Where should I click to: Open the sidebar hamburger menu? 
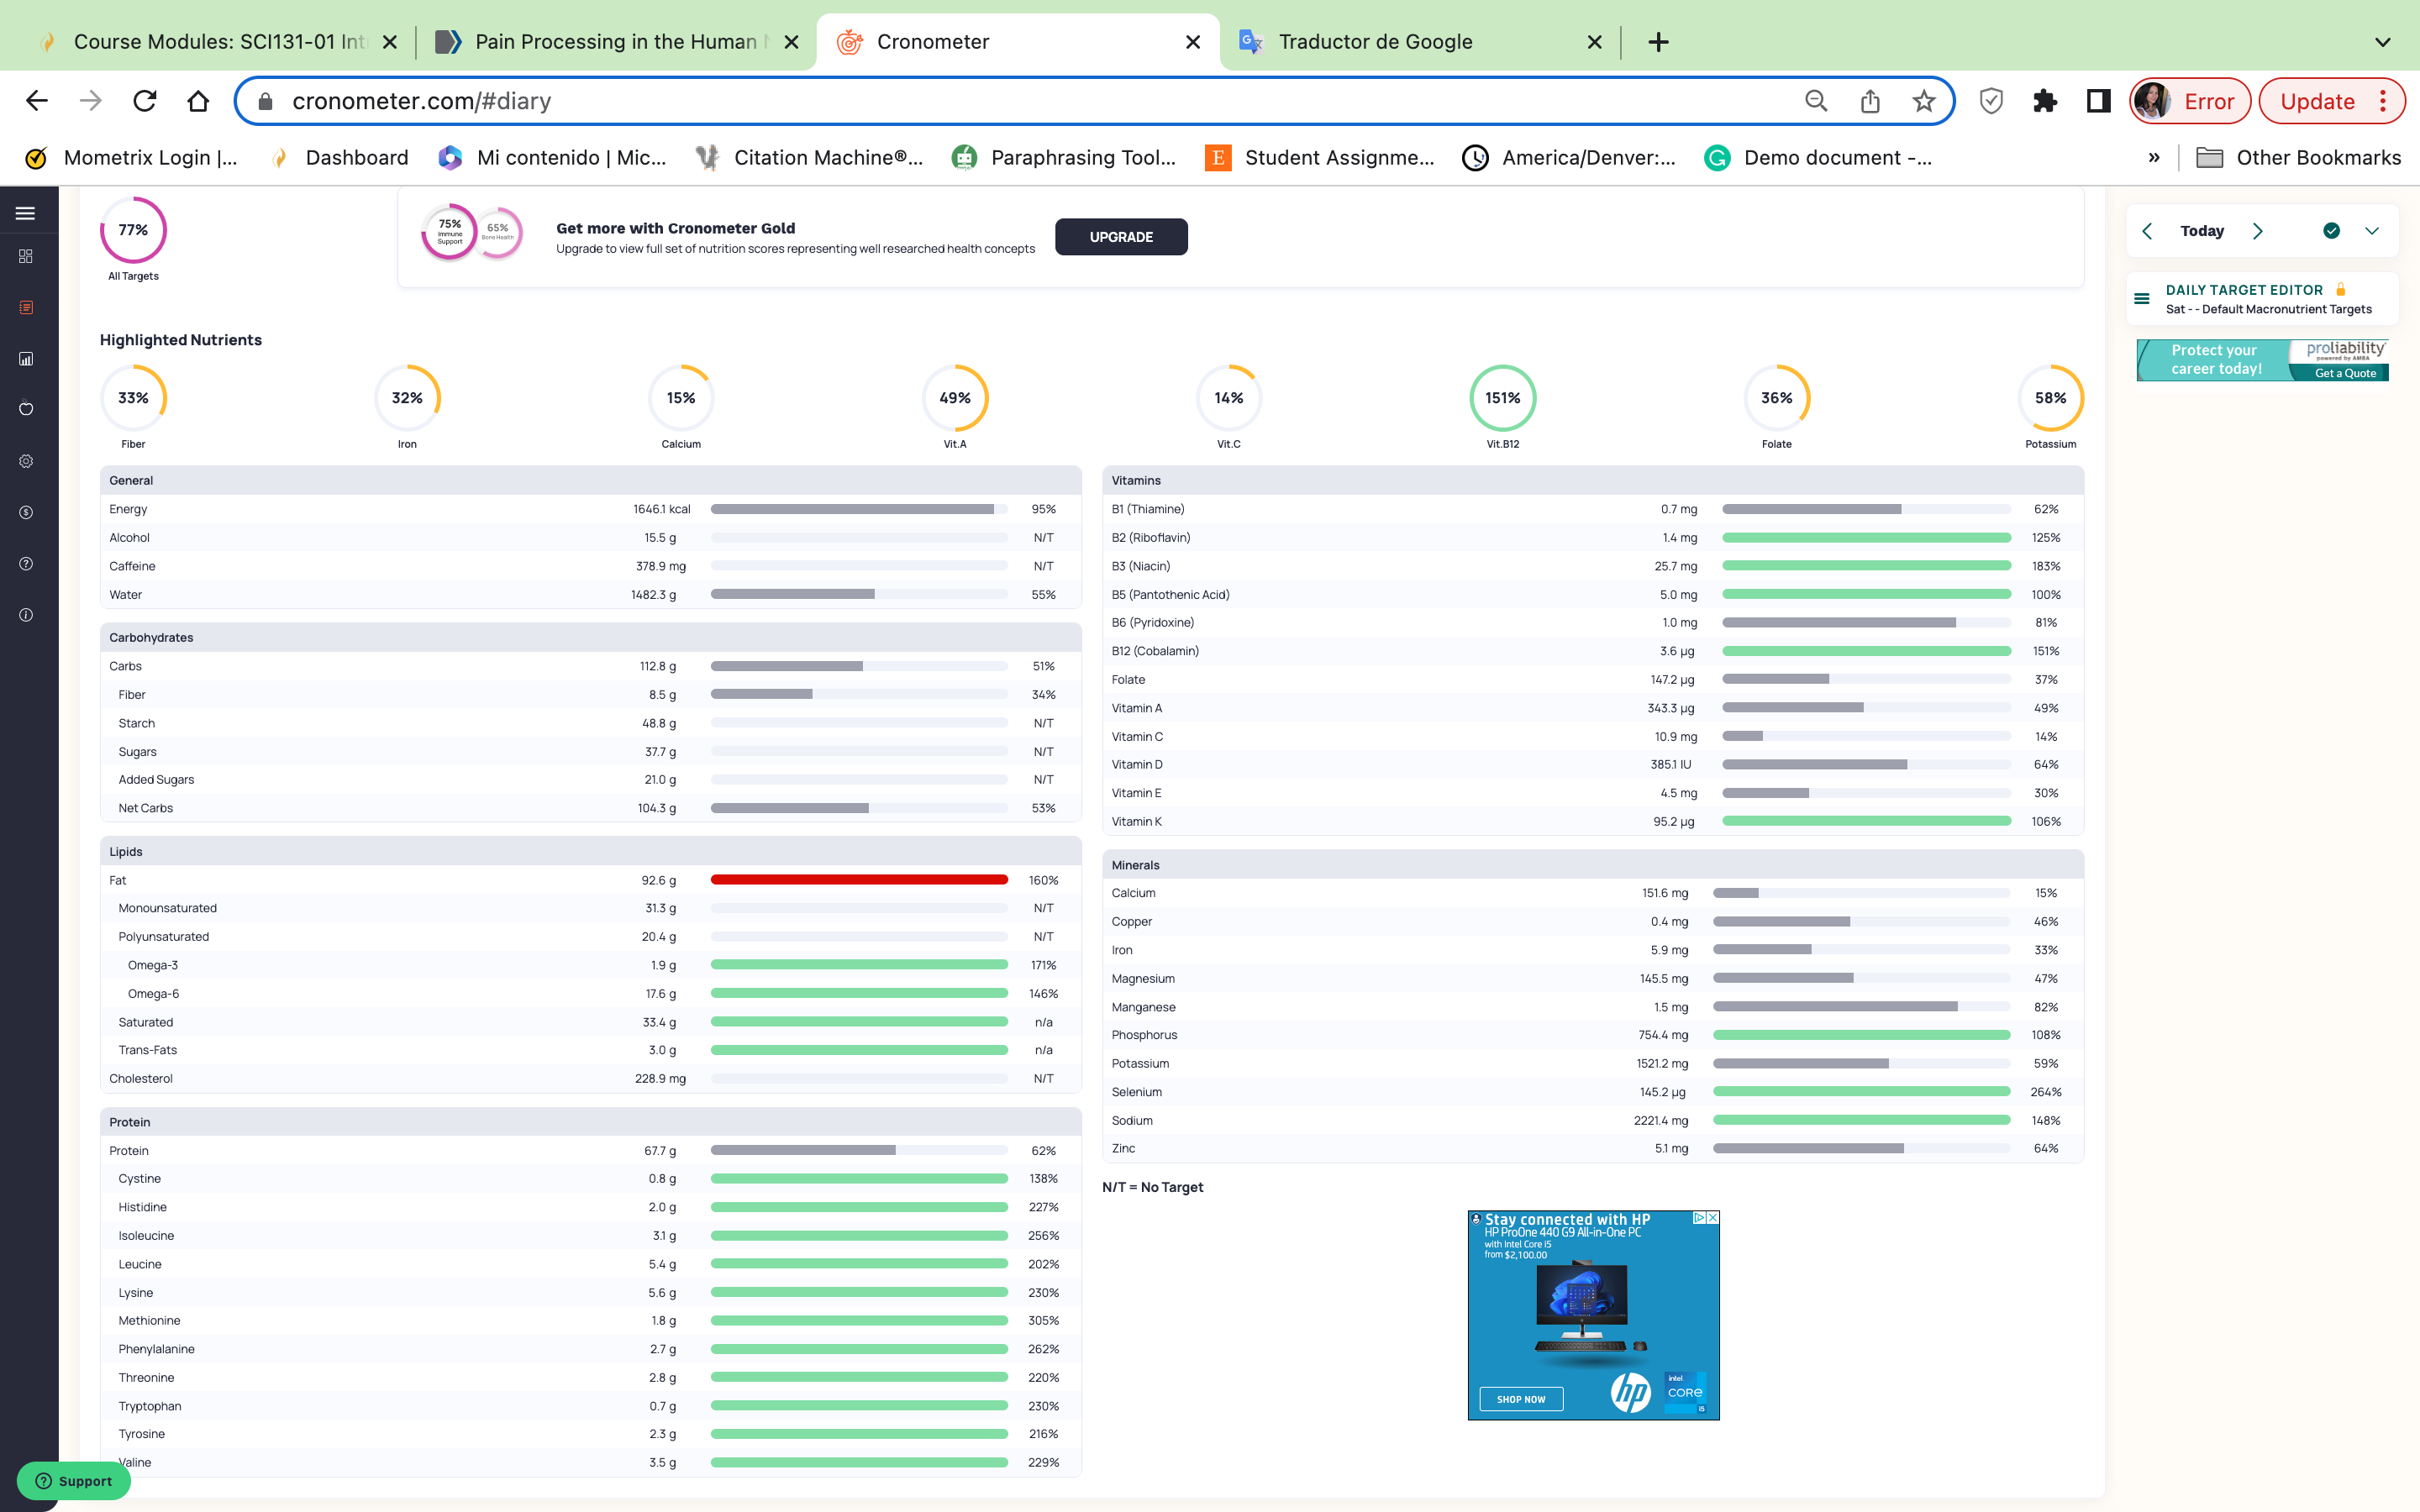(x=26, y=213)
